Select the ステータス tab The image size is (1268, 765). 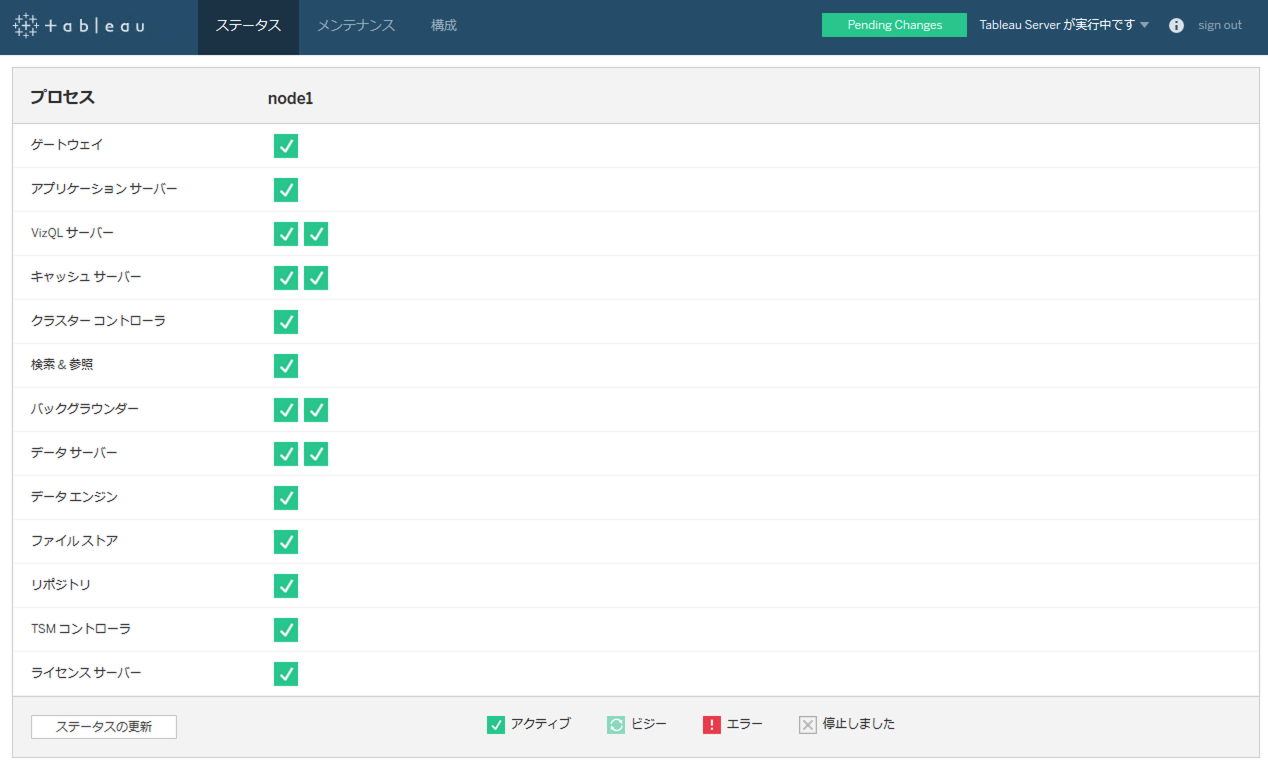point(248,25)
